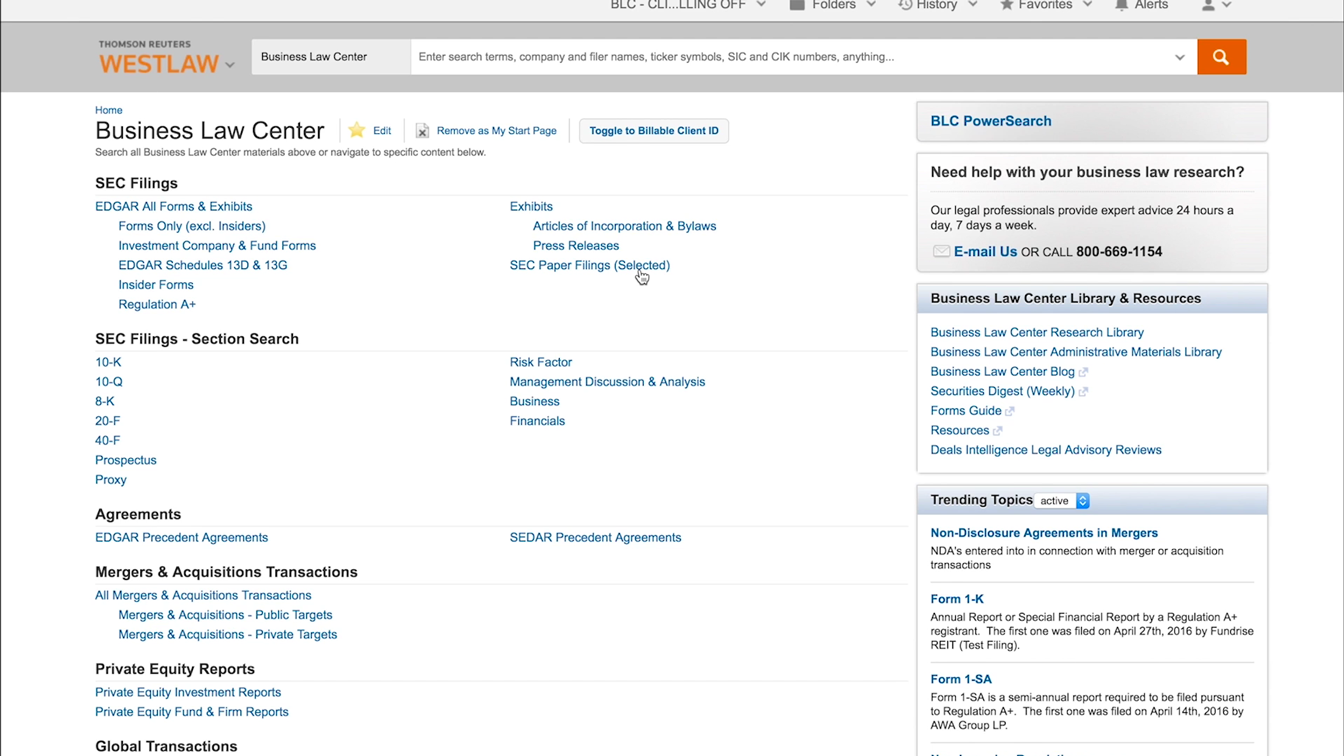Open the user profile icon menu
Viewport: 1344px width, 756px height.
coord(1208,6)
